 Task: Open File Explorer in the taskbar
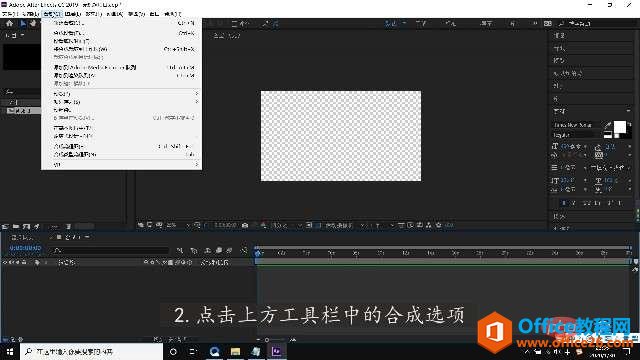click(235, 351)
